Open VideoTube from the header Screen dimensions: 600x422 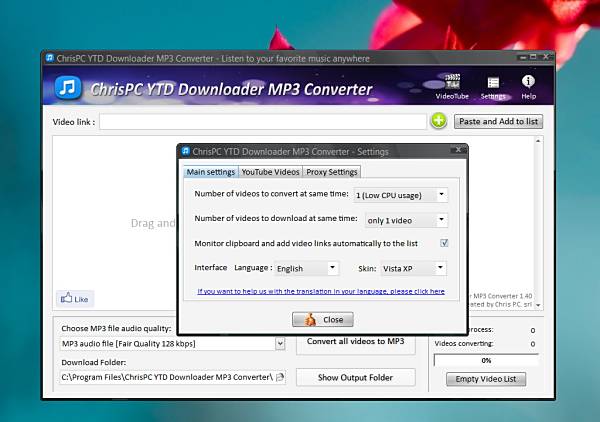[x=452, y=87]
